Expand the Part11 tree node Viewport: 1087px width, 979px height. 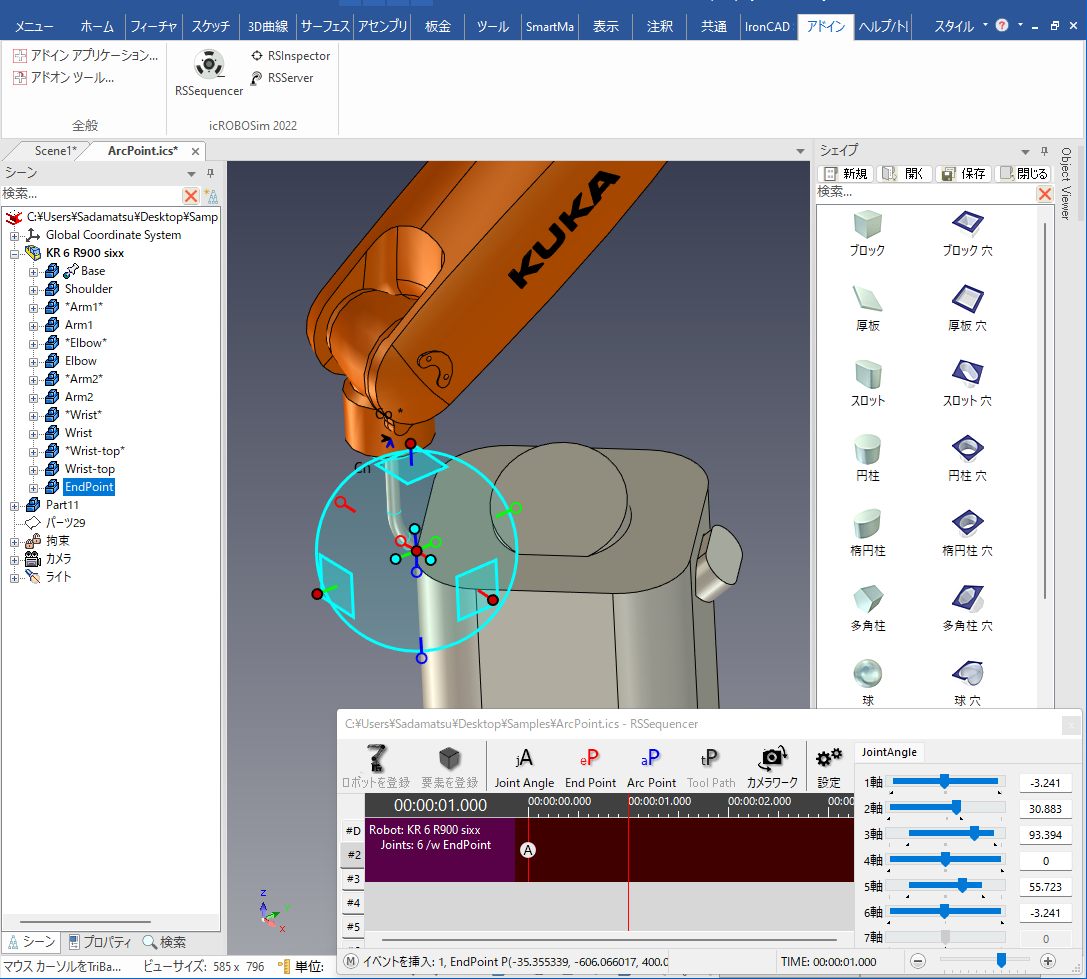point(15,505)
